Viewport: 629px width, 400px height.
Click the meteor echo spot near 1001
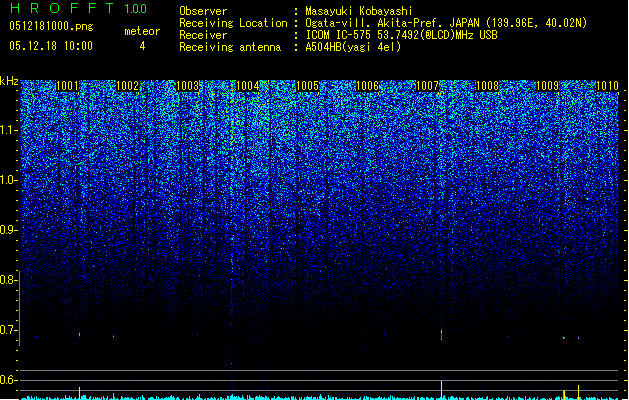79,335
